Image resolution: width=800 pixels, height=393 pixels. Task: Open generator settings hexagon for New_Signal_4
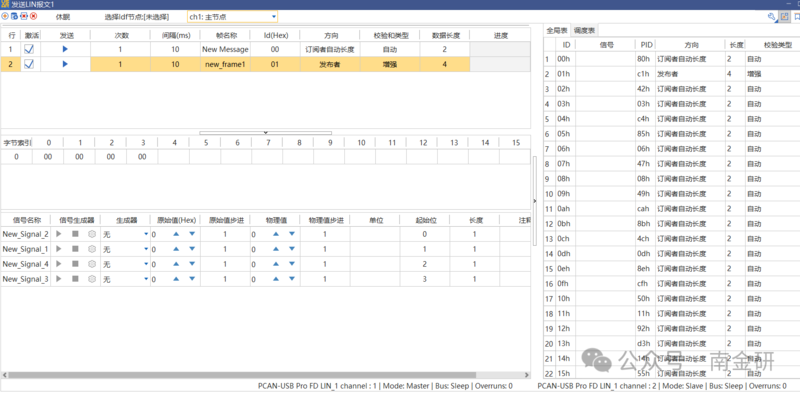pyautogui.click(x=92, y=264)
